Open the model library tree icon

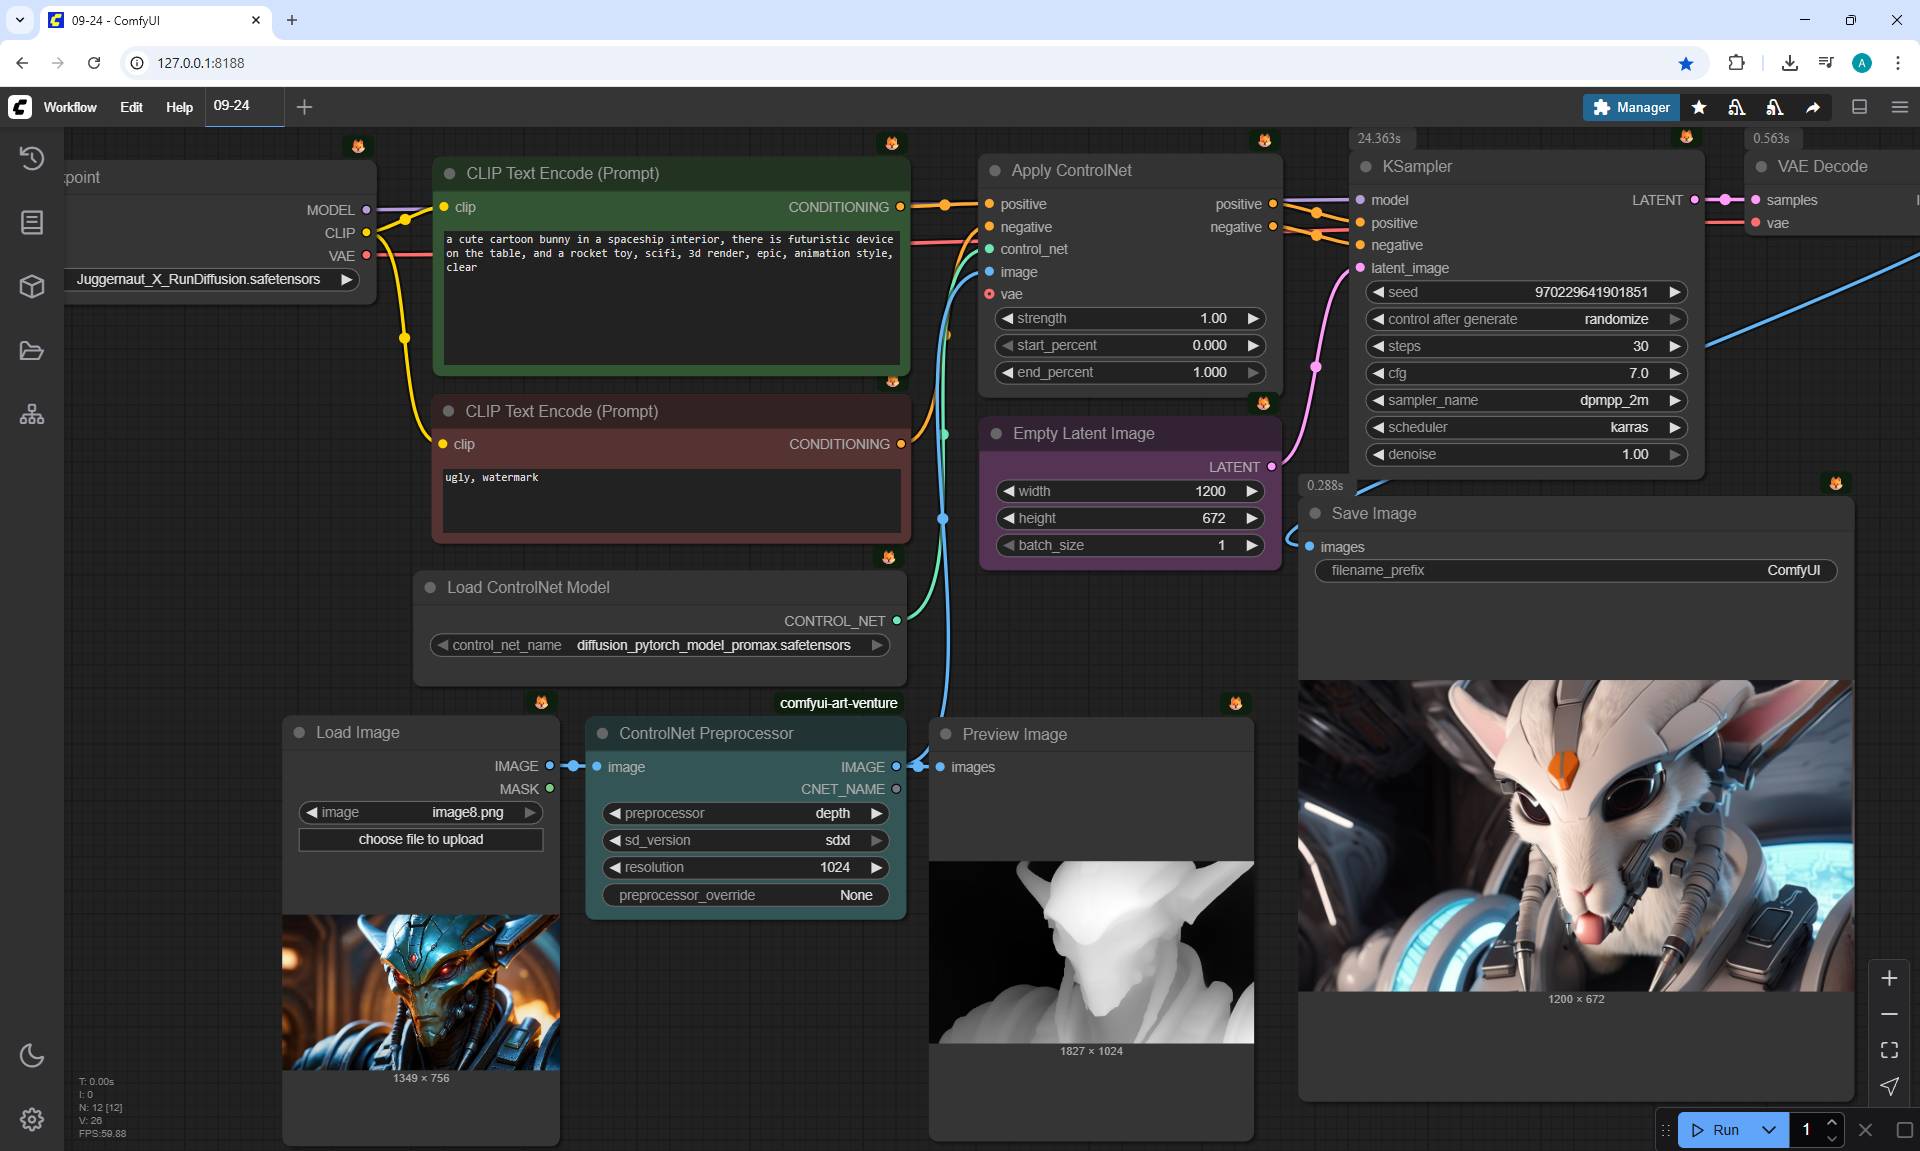point(32,414)
